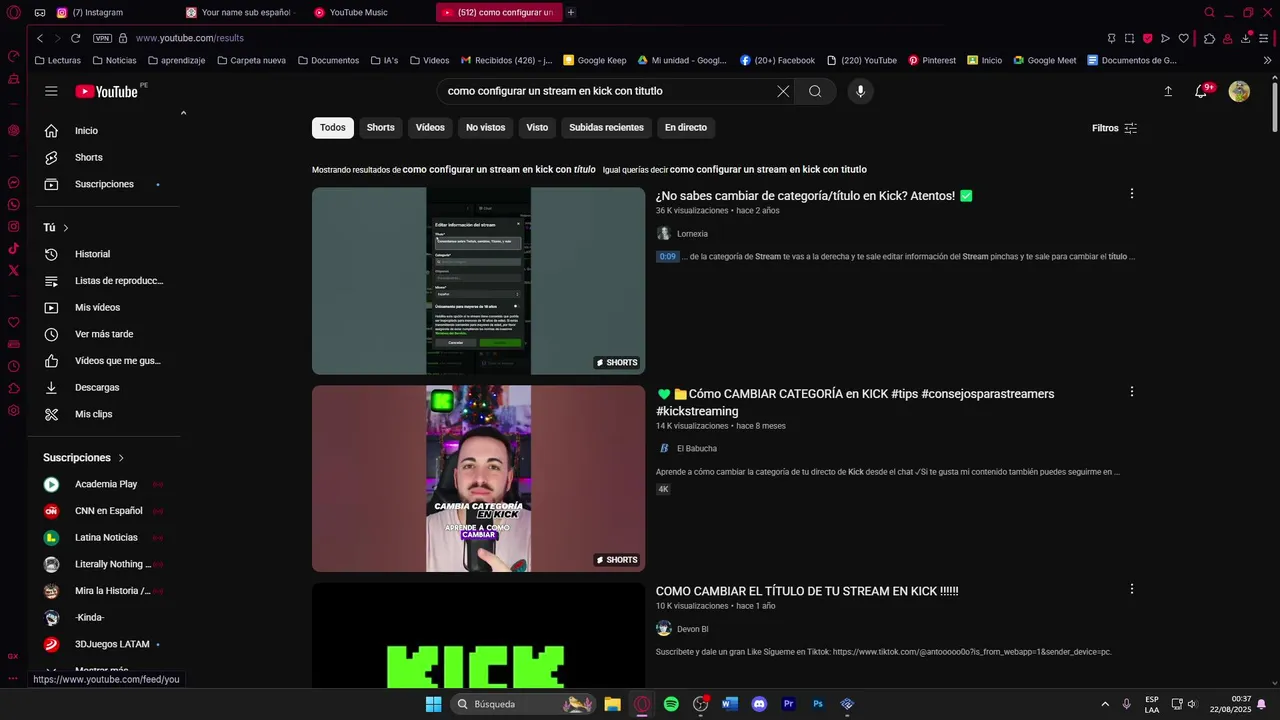The height and width of the screenshot is (720, 1280).
Task: Open Historial in YouTube sidebar
Action: [104, 254]
